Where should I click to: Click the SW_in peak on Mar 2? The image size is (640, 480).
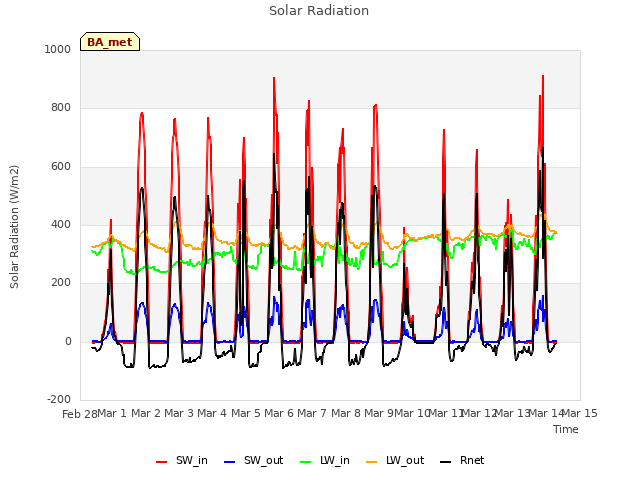[x=142, y=113]
